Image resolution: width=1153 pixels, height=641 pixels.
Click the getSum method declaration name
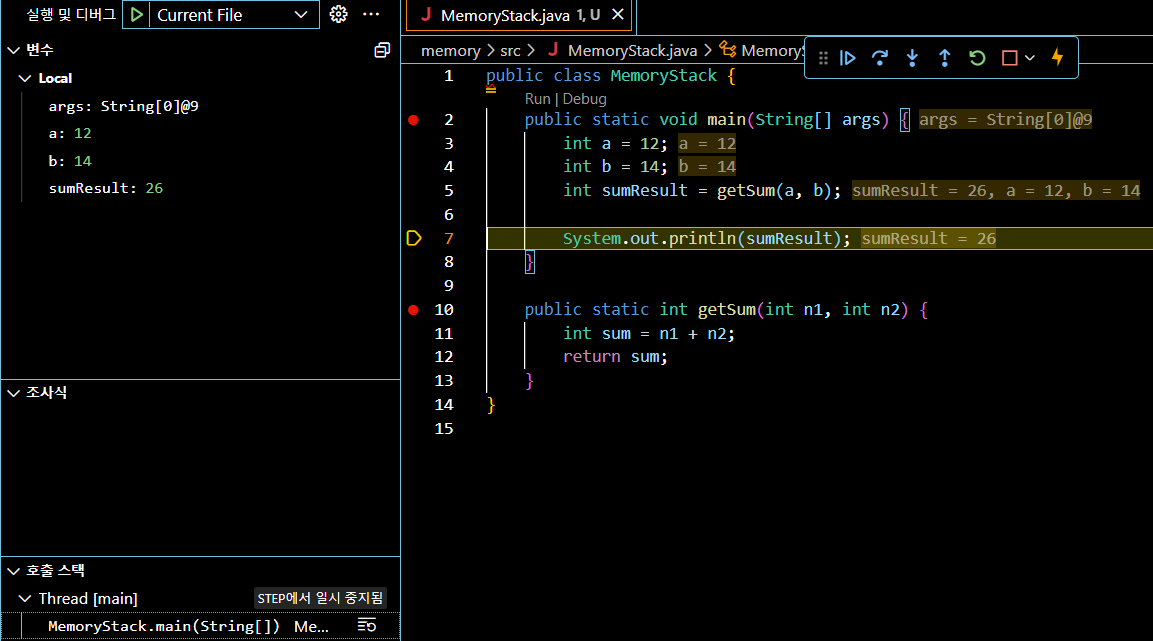click(727, 309)
